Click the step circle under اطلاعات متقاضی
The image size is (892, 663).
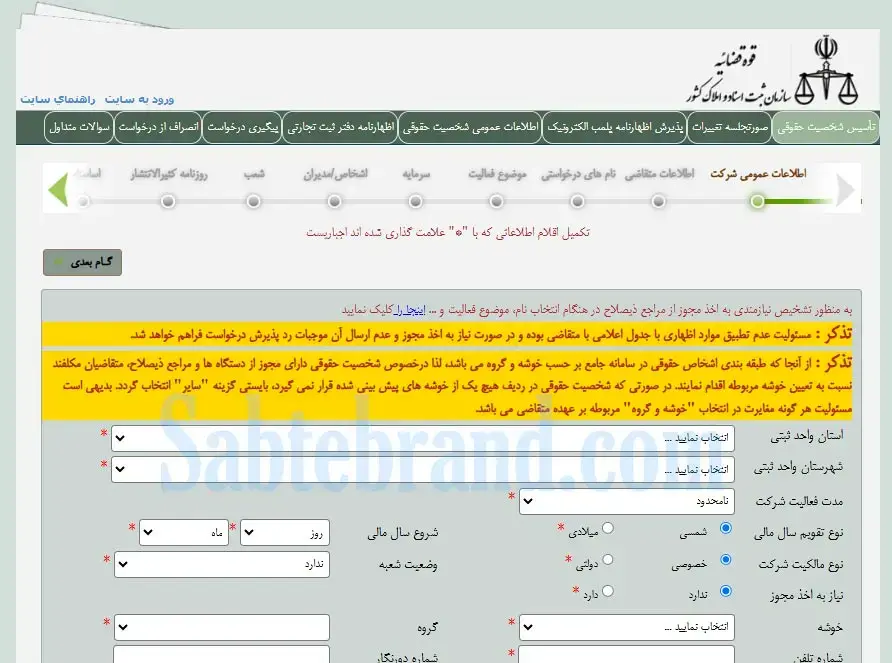(x=659, y=202)
